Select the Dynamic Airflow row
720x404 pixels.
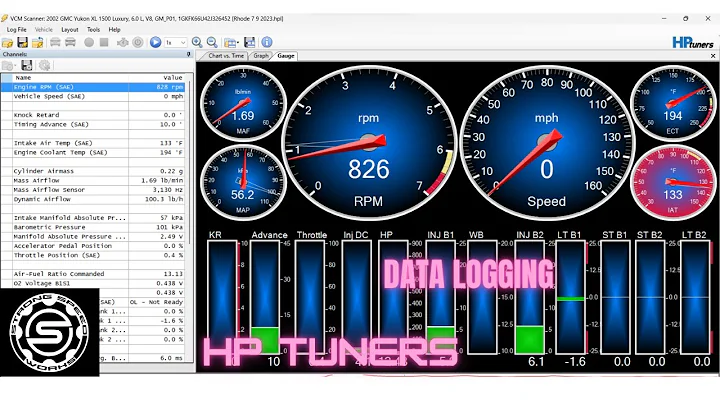tap(93, 199)
